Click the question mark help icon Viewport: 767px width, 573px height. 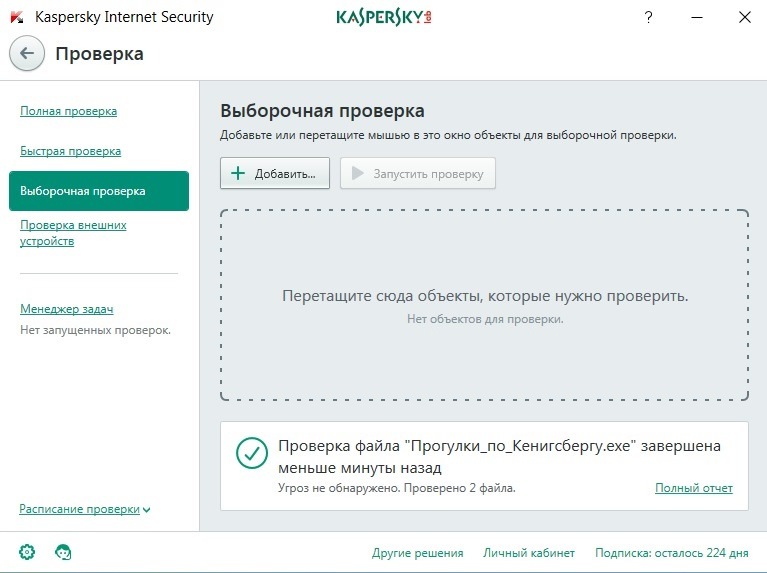pos(649,18)
